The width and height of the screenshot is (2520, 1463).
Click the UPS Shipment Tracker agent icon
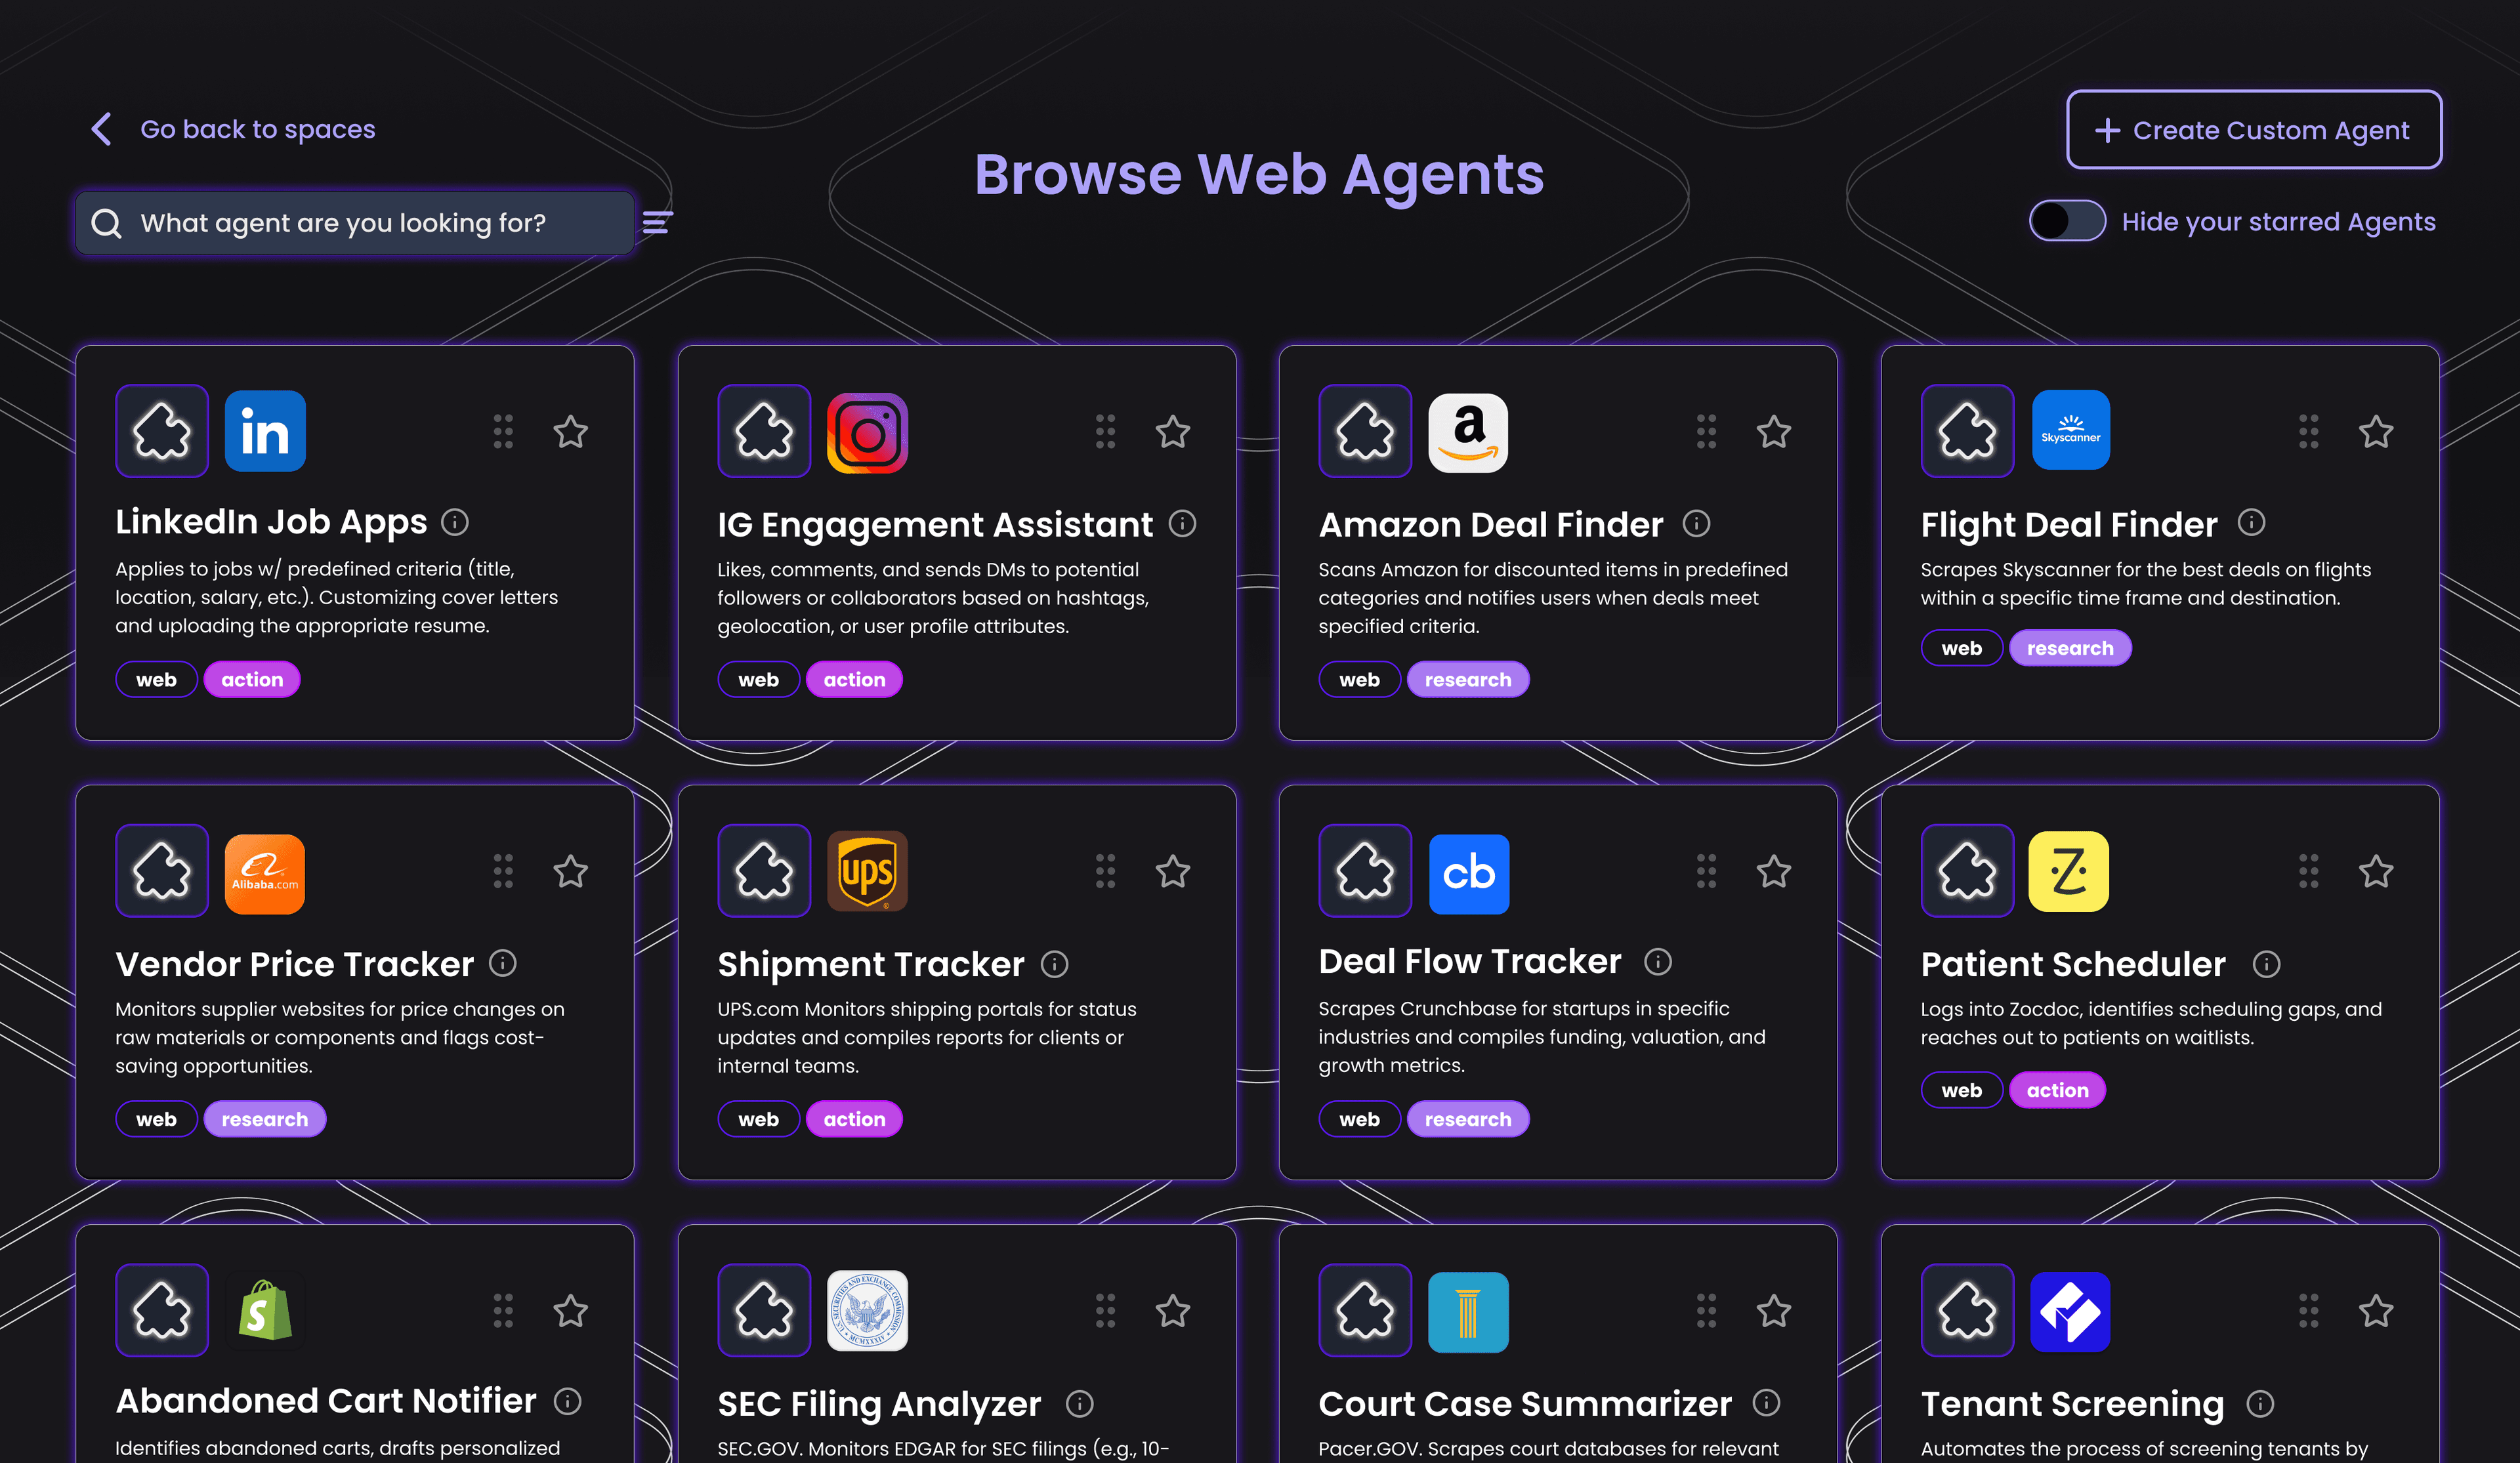coord(866,871)
